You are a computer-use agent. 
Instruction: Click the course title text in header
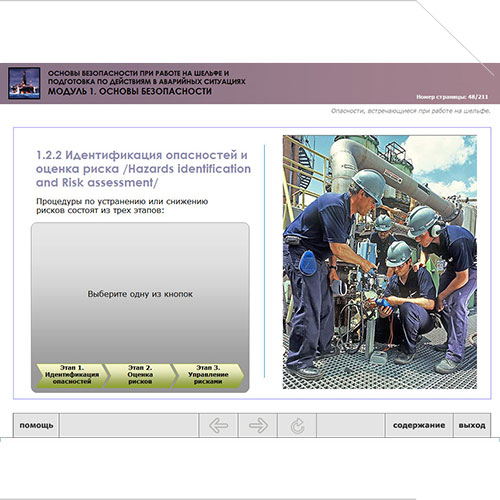(147, 77)
